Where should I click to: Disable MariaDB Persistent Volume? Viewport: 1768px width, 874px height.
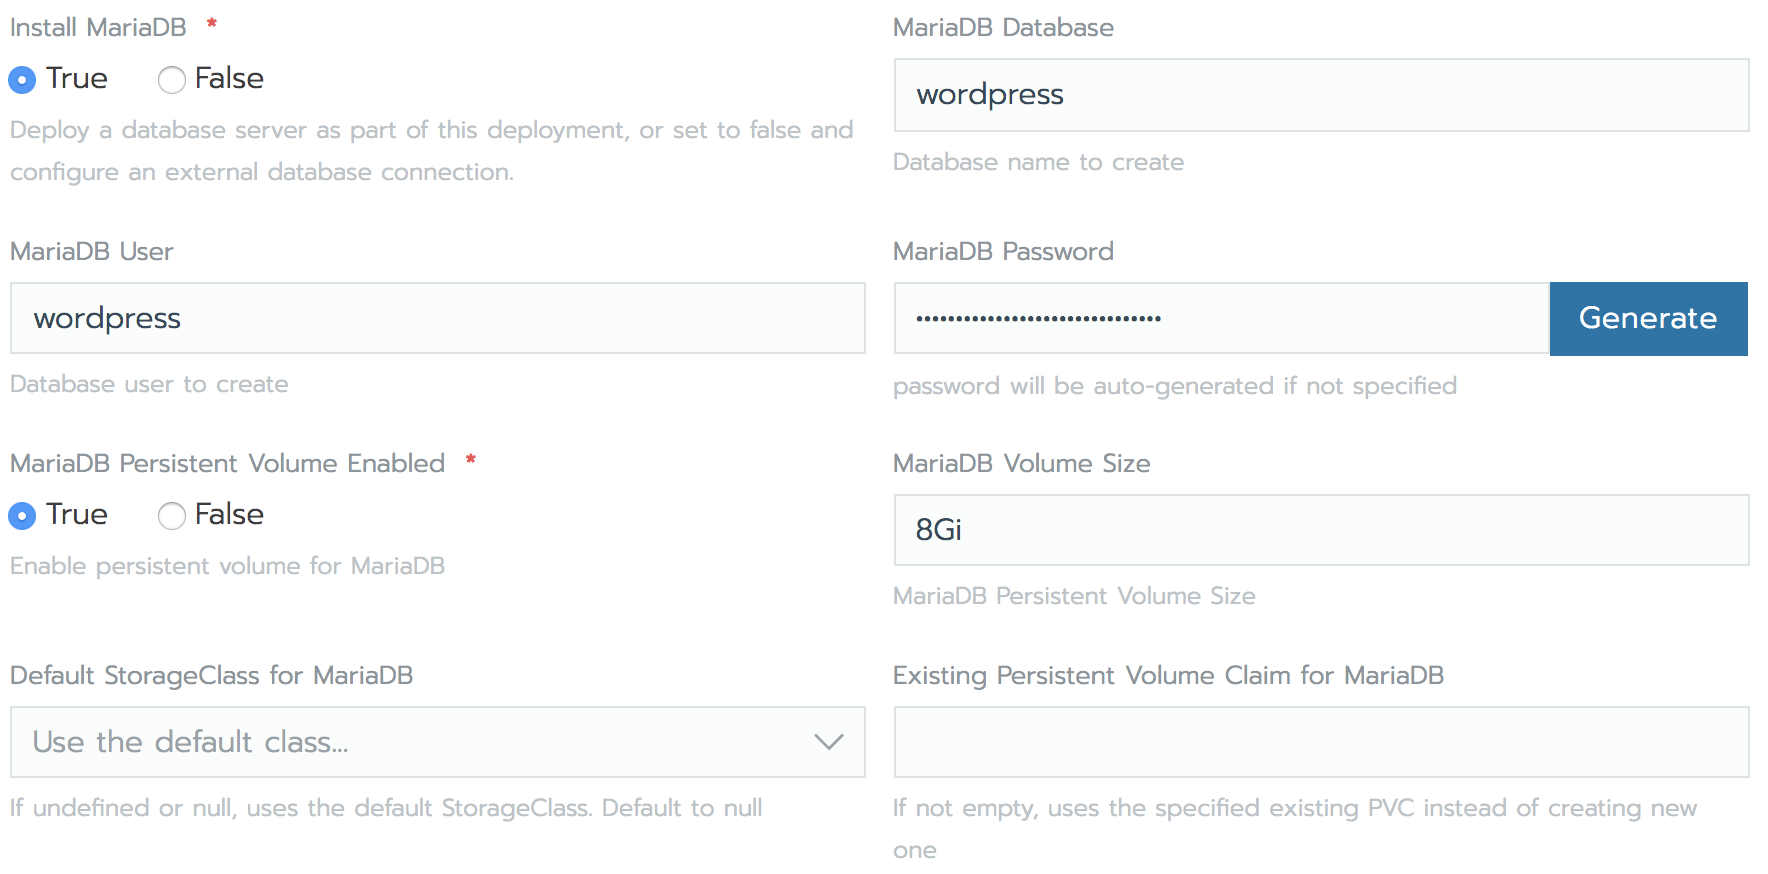(x=171, y=515)
